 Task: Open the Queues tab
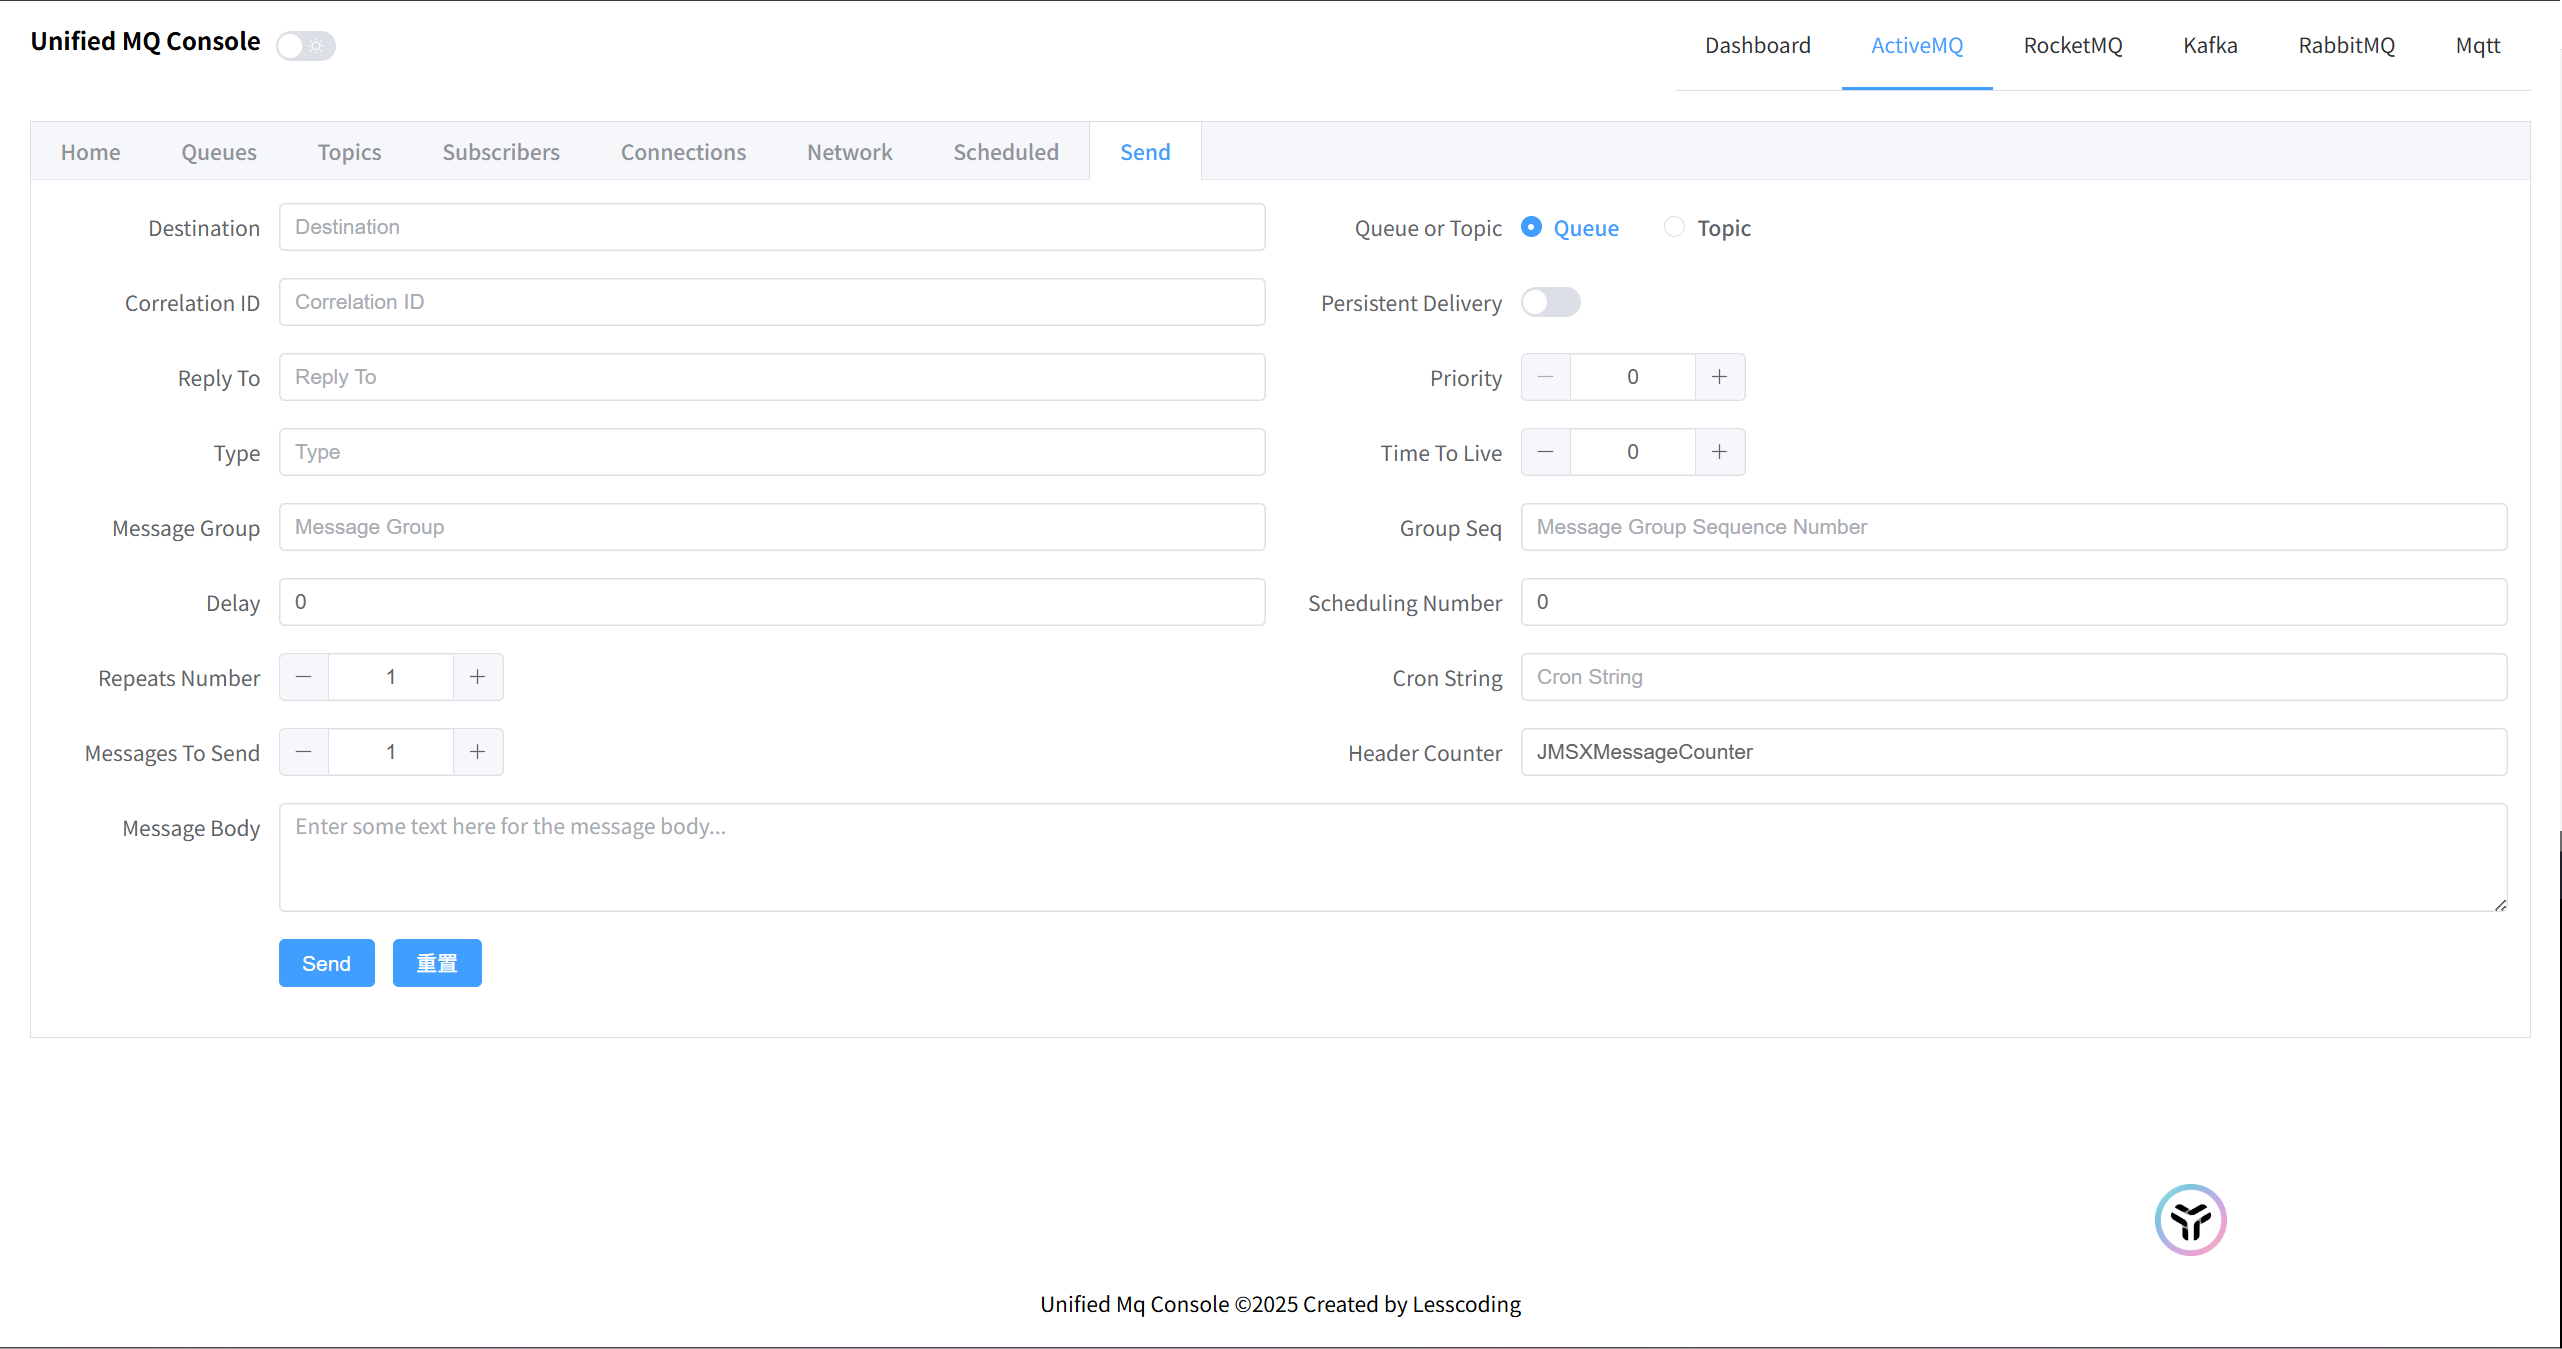219,152
